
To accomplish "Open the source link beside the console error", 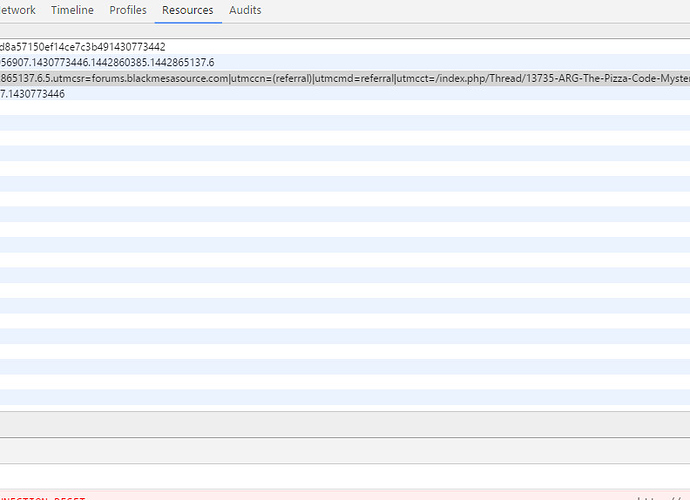I will click(664, 497).
